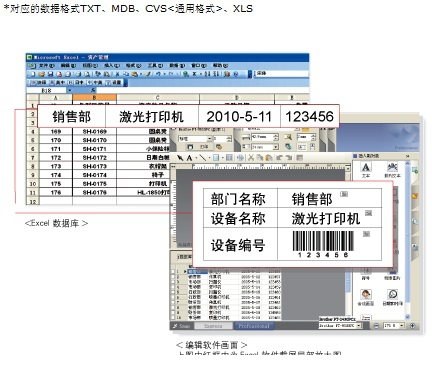The image size is (432, 369).
Task: Click the Cut scissors icon in the Excel toolbar
Action: [118, 74]
